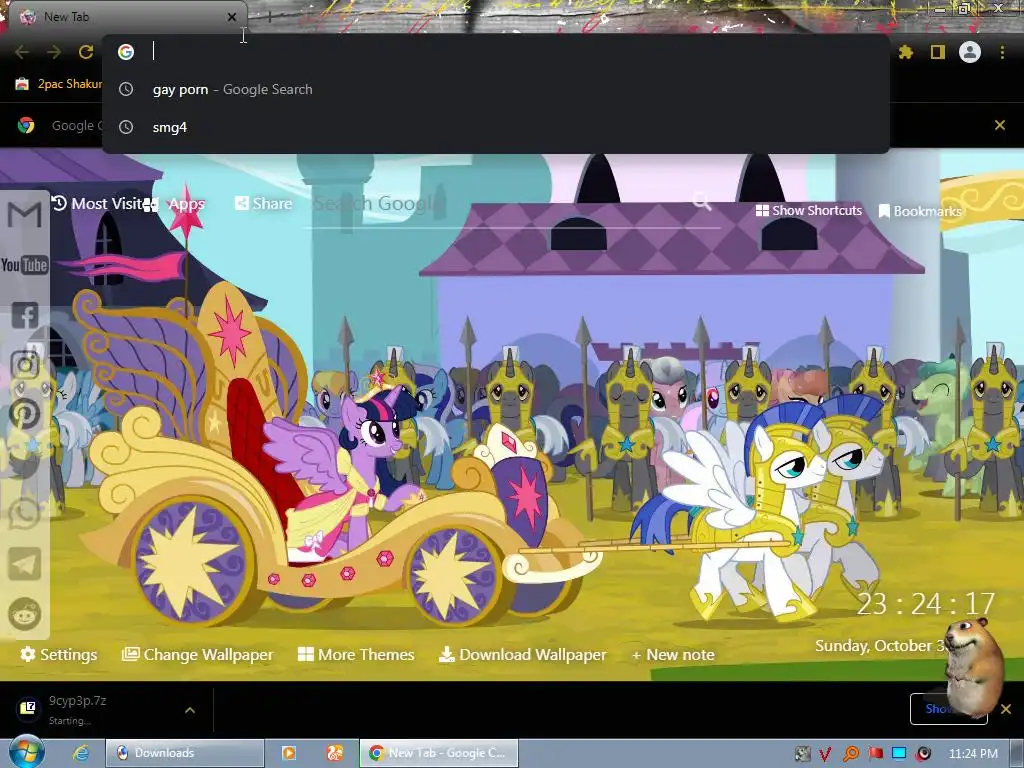Screen dimensions: 1024x768
Task: Open the Extensions puzzle icon
Action: [905, 52]
